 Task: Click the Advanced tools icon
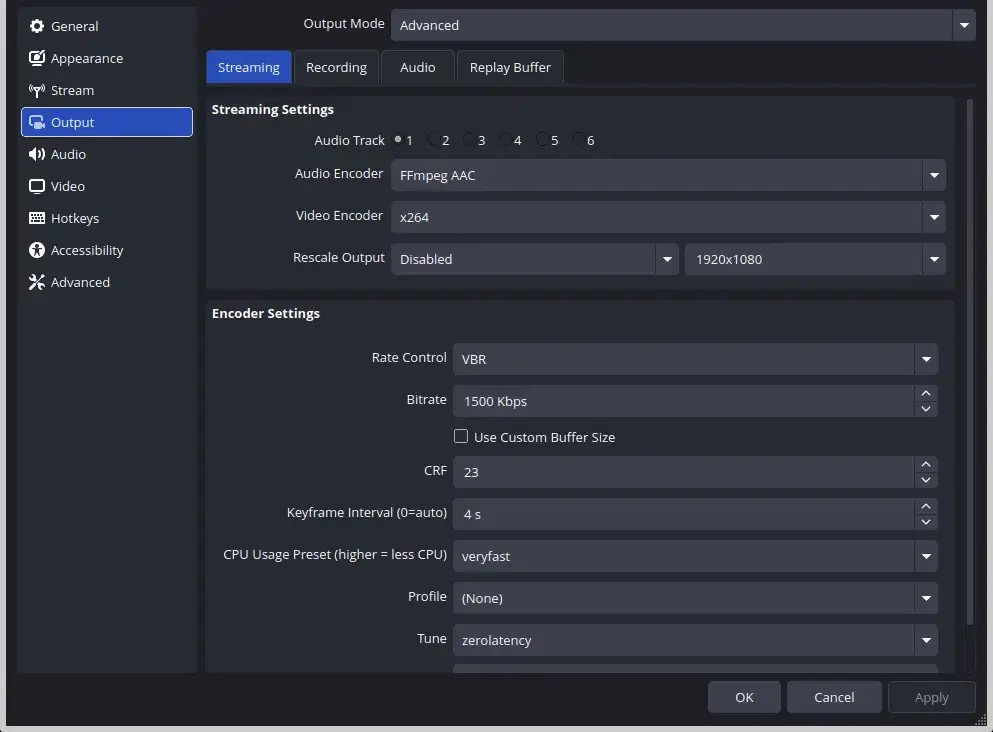[x=37, y=282]
